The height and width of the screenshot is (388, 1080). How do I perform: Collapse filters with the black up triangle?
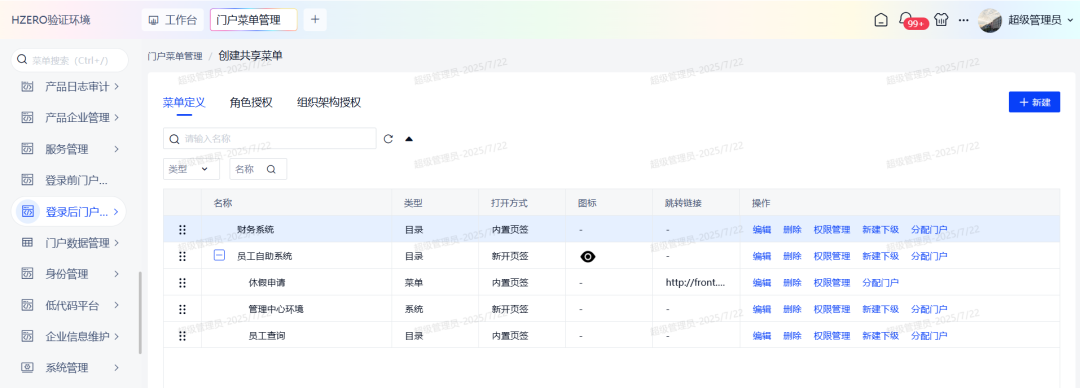409,139
